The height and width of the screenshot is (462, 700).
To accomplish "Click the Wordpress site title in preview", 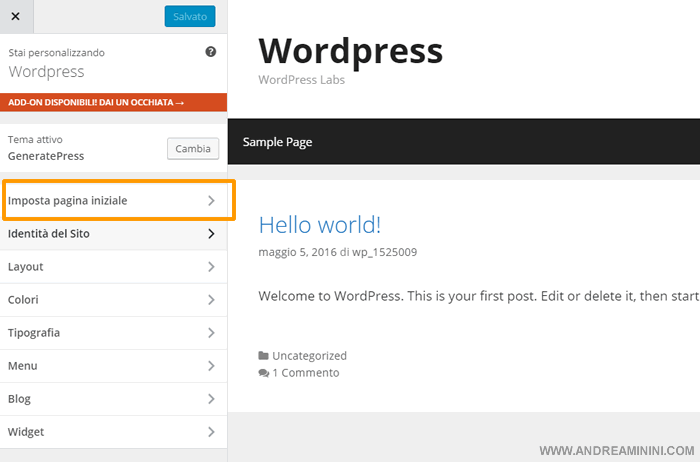I will click(350, 52).
